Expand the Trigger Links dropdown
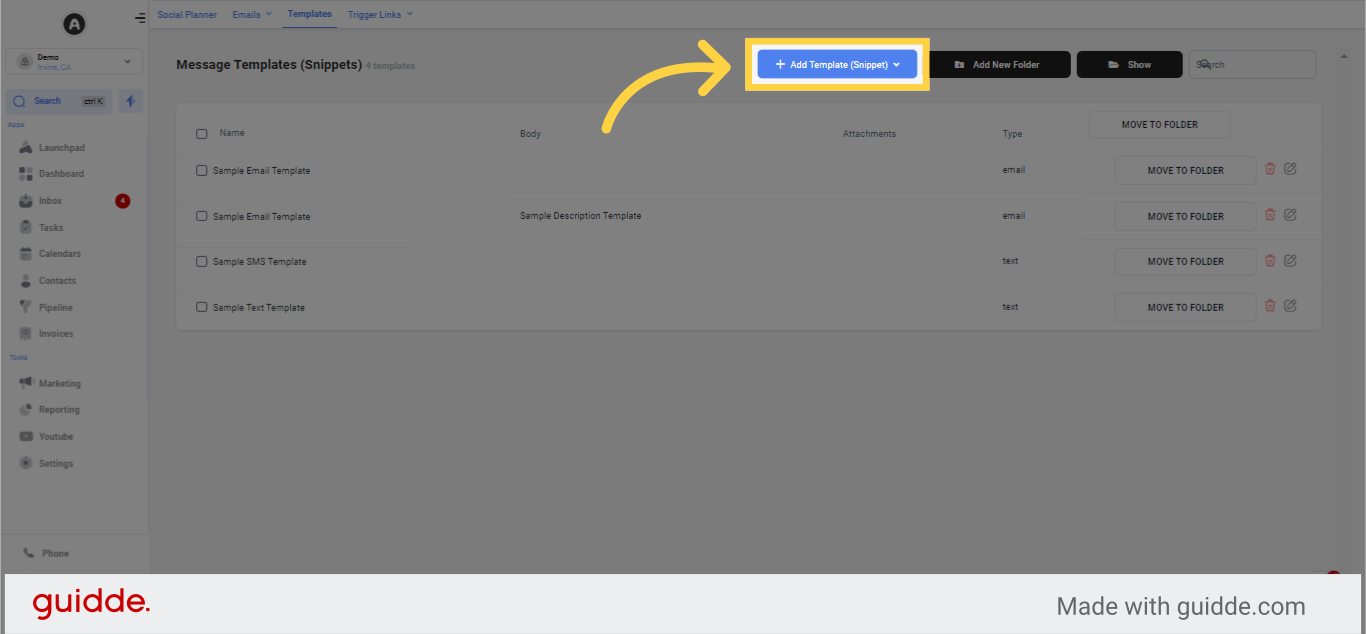The height and width of the screenshot is (634, 1366). pyautogui.click(x=380, y=14)
